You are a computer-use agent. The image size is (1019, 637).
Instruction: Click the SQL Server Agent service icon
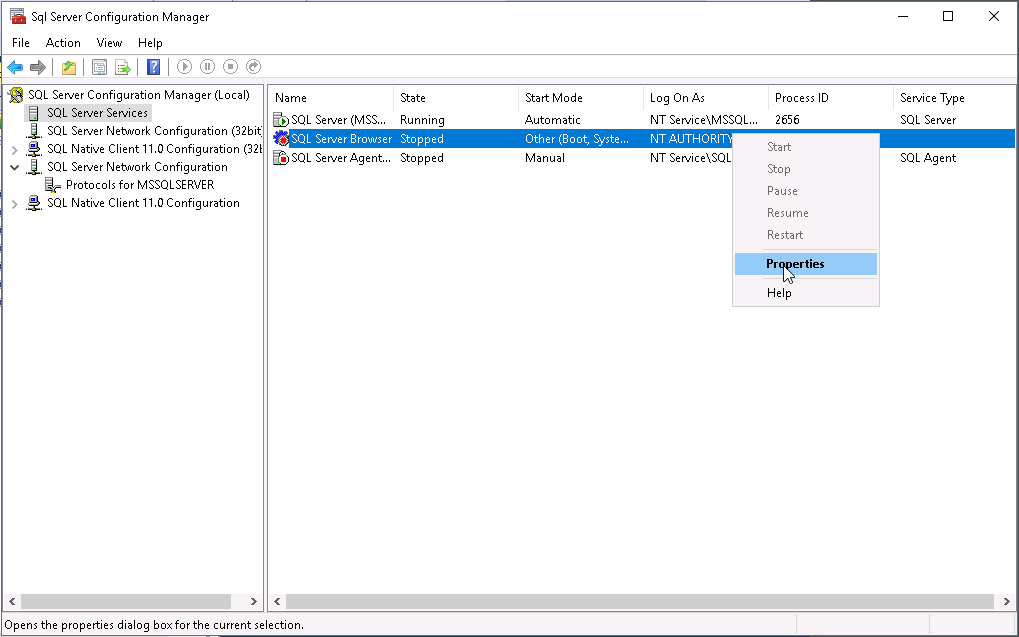281,158
